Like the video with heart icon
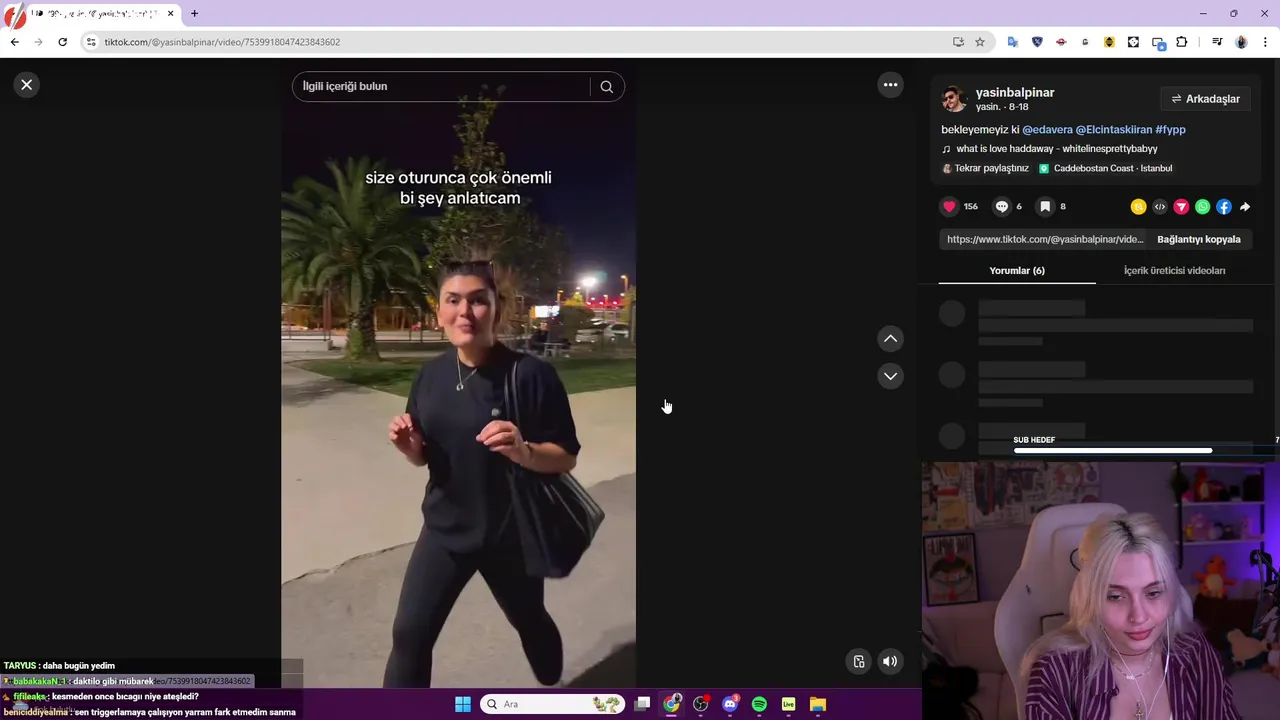 click(x=949, y=207)
